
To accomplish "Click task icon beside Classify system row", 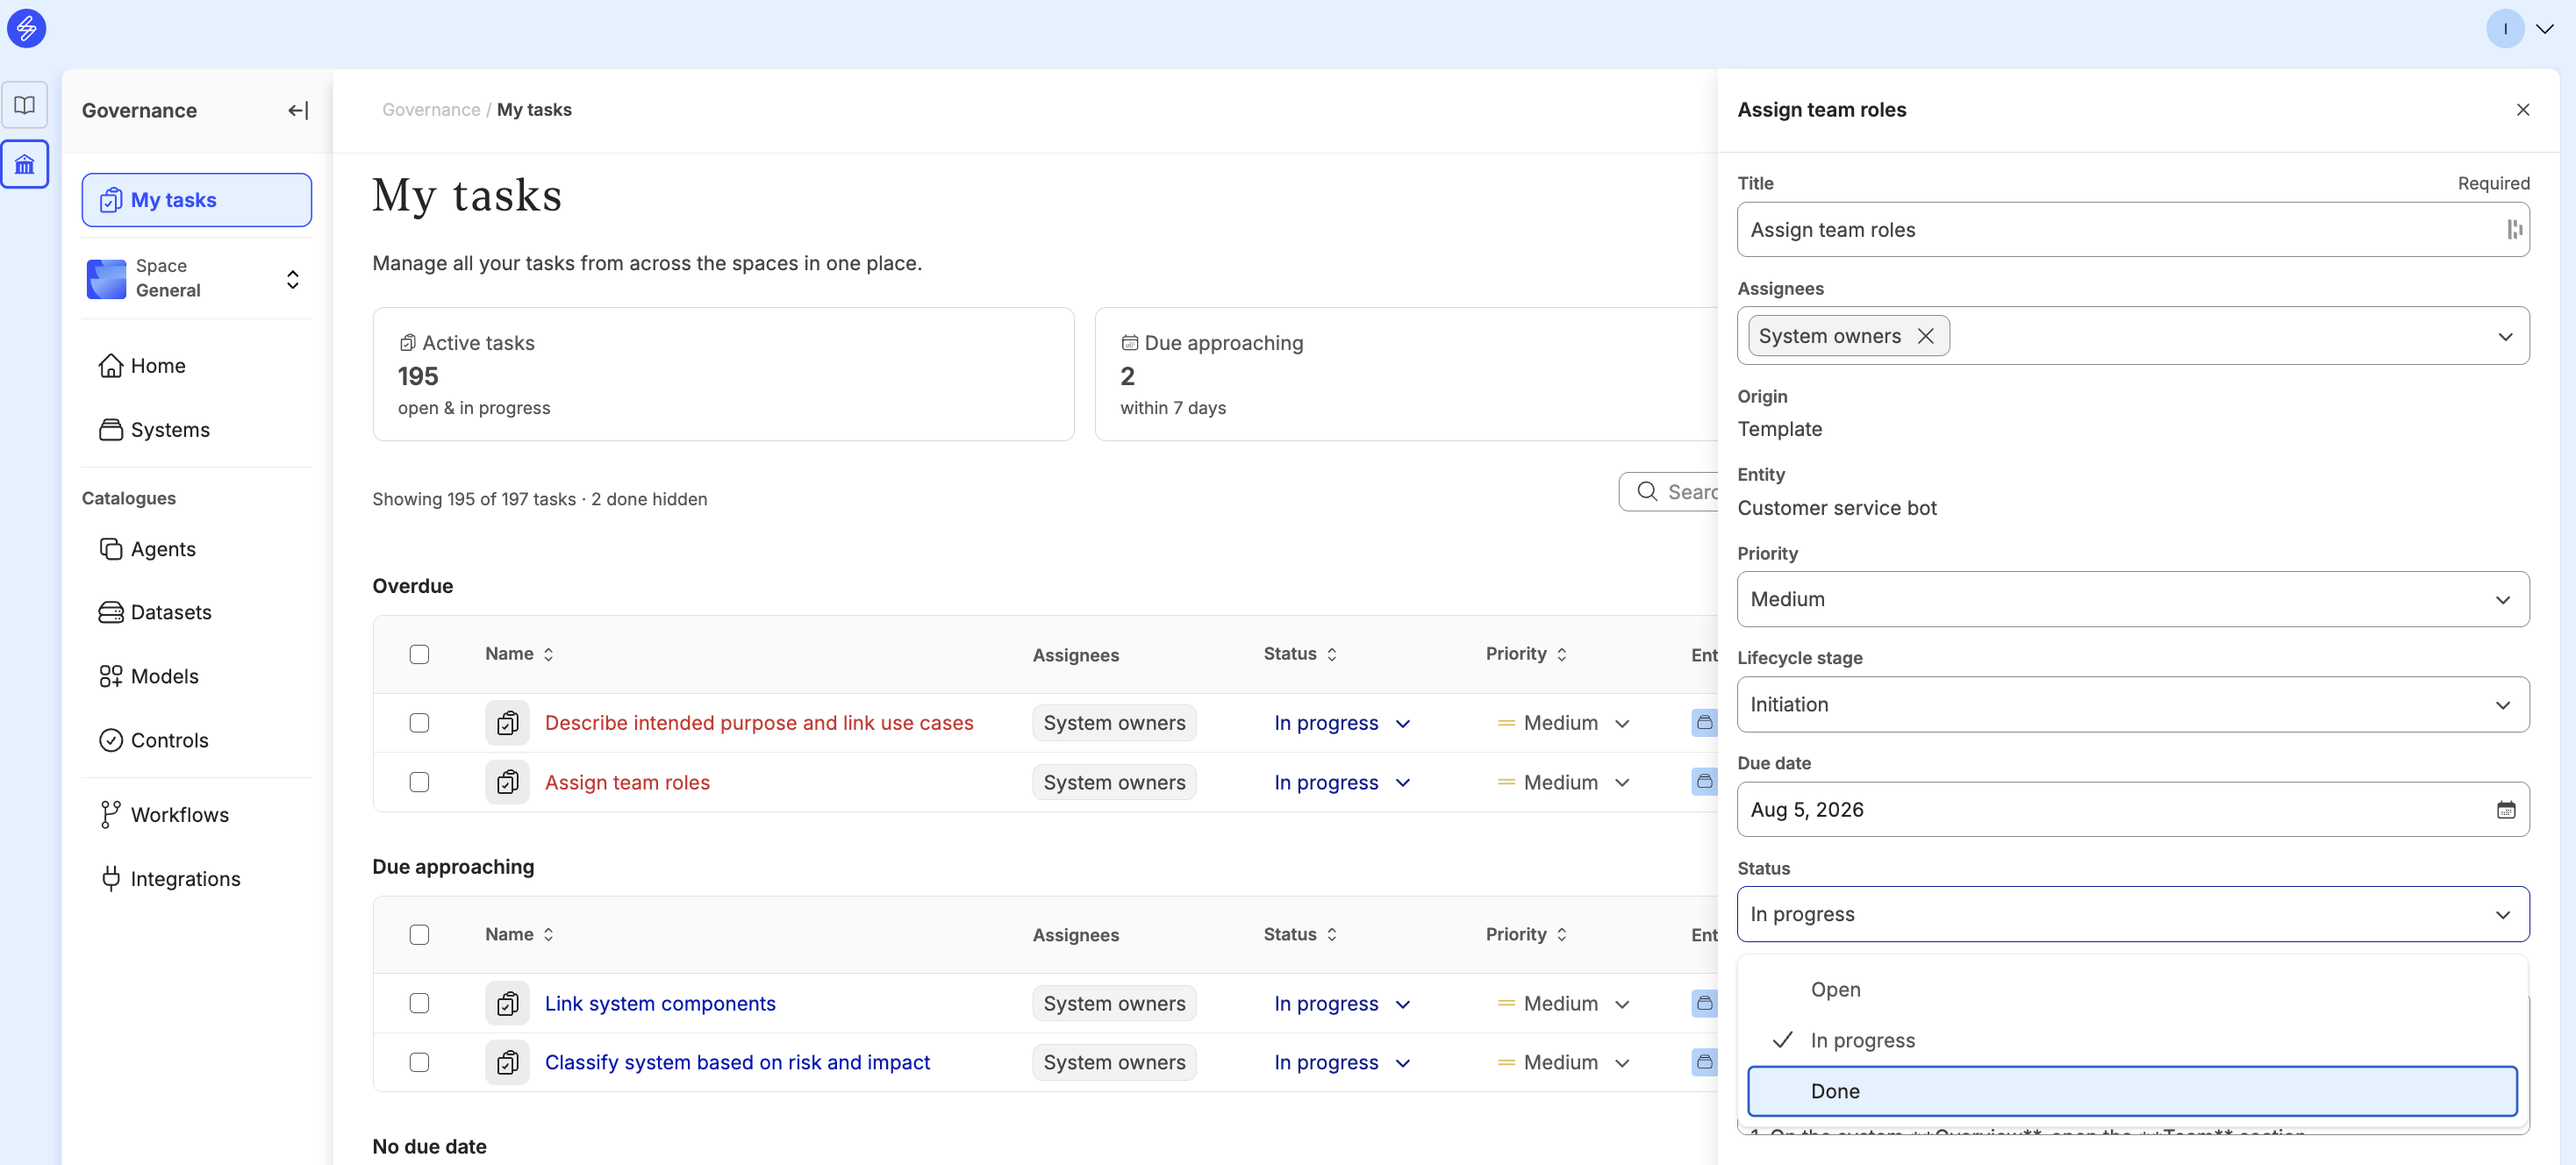I will pyautogui.click(x=508, y=1062).
